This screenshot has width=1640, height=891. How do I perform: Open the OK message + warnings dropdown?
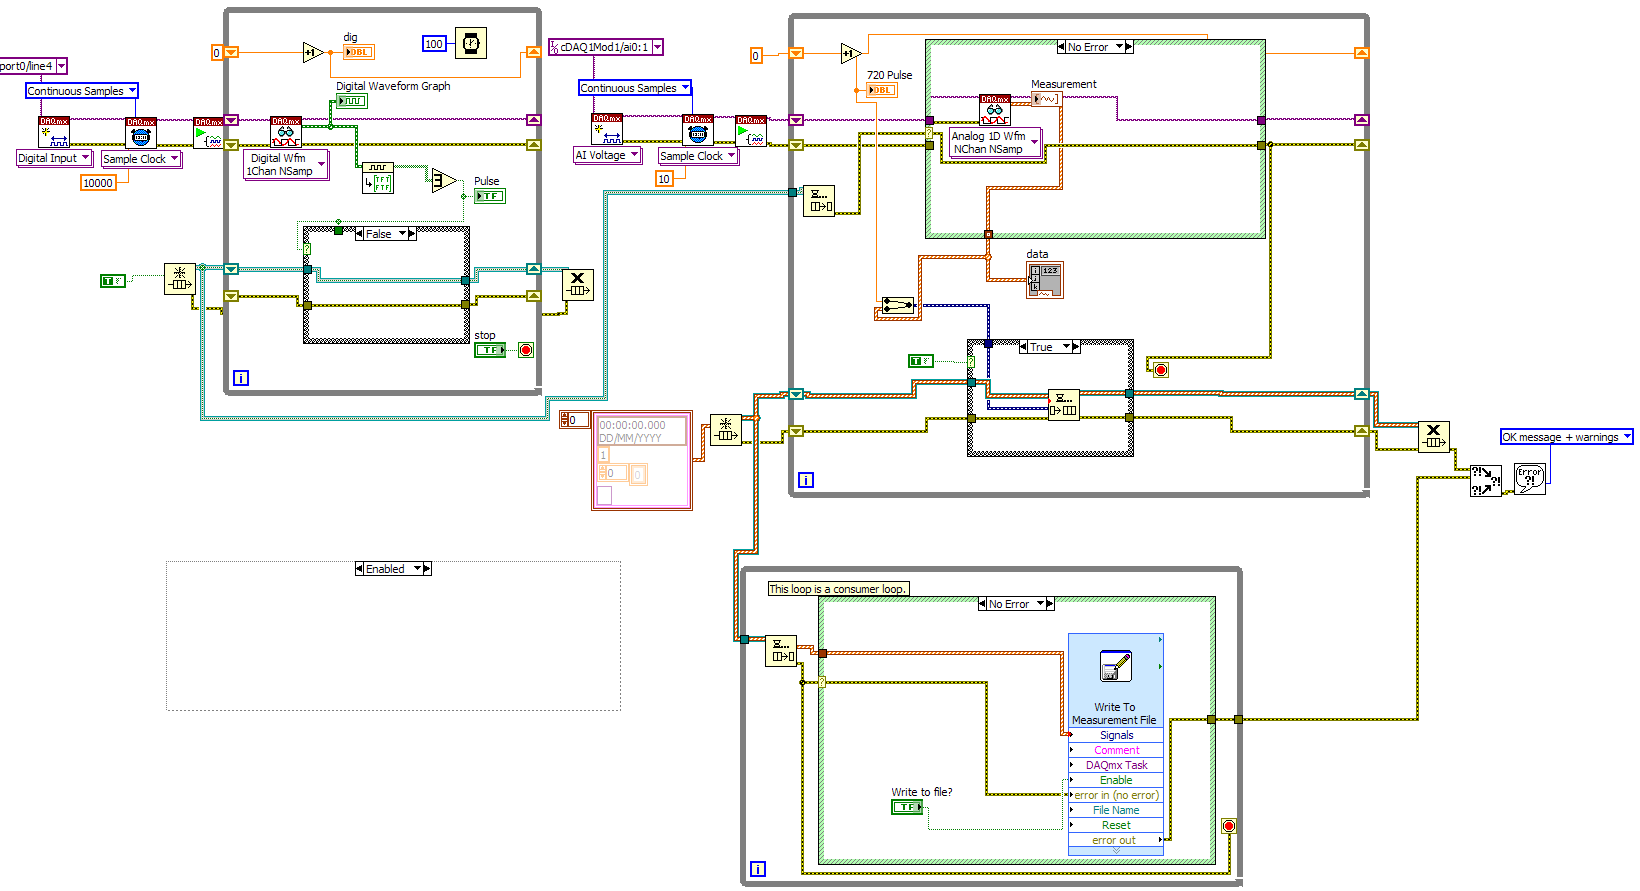pos(1567,437)
